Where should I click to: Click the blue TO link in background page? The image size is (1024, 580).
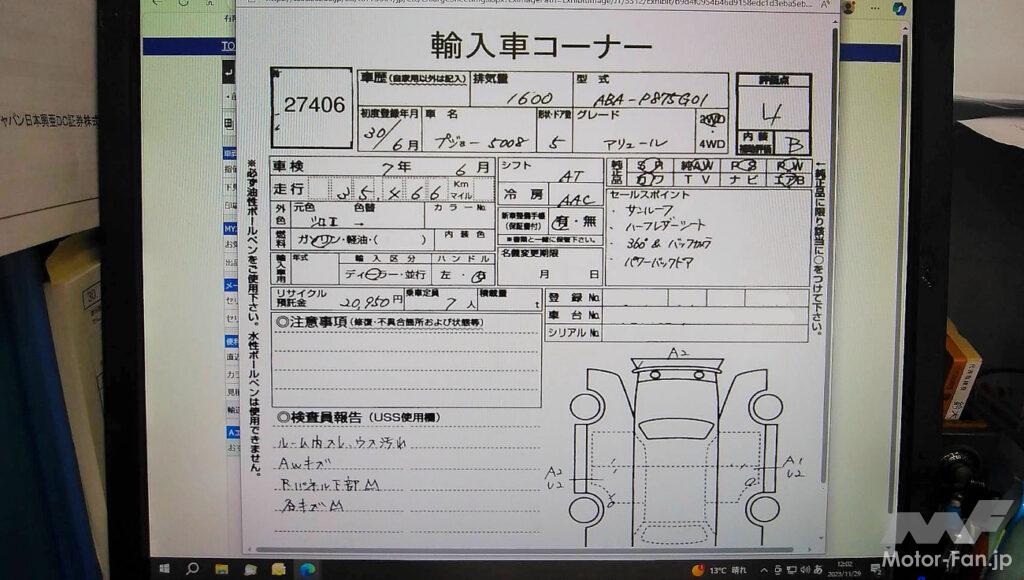point(228,46)
